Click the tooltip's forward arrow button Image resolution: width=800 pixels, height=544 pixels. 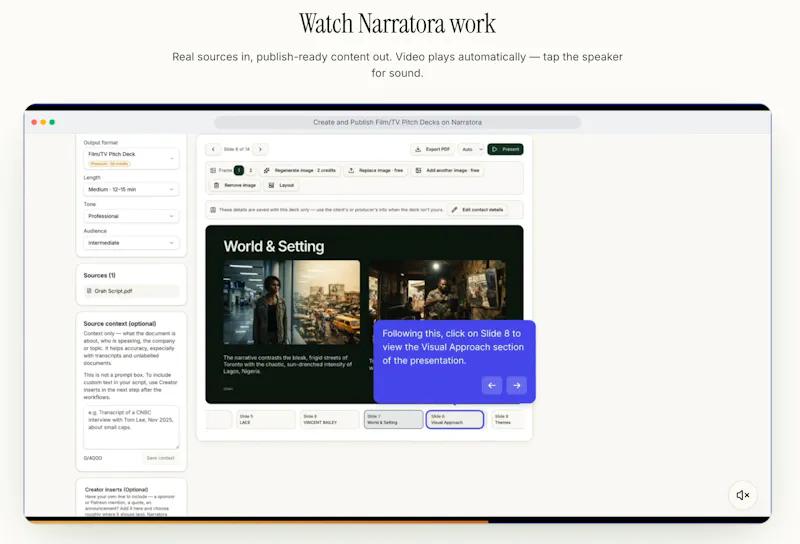516,385
